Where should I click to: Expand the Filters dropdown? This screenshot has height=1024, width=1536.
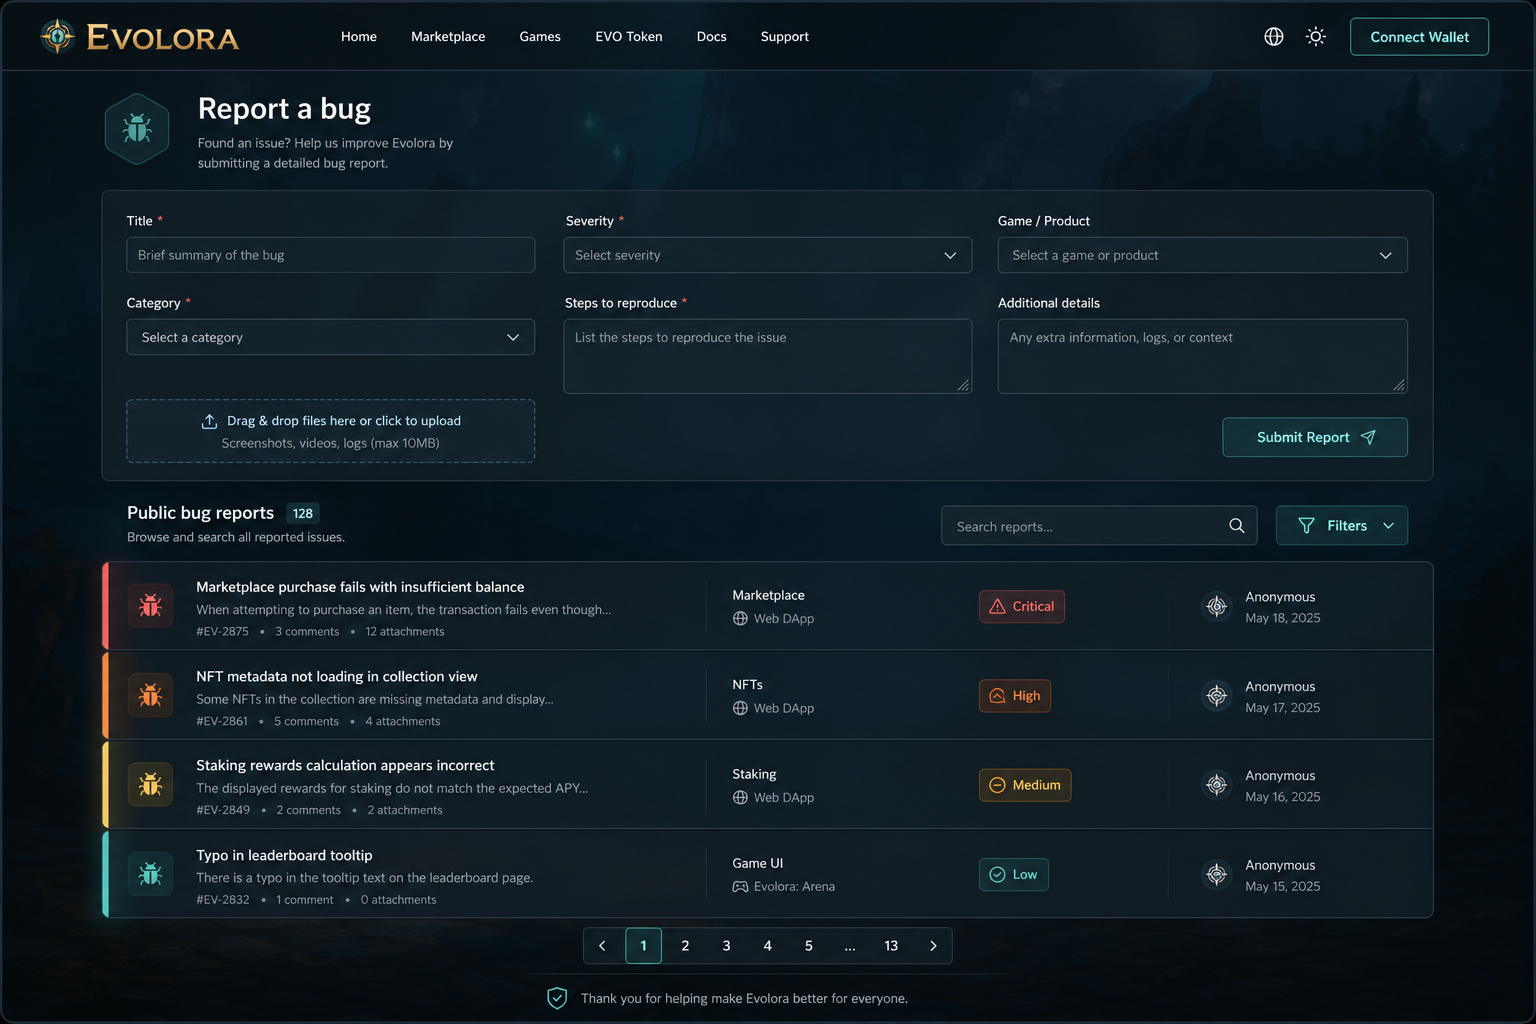[x=1342, y=526]
